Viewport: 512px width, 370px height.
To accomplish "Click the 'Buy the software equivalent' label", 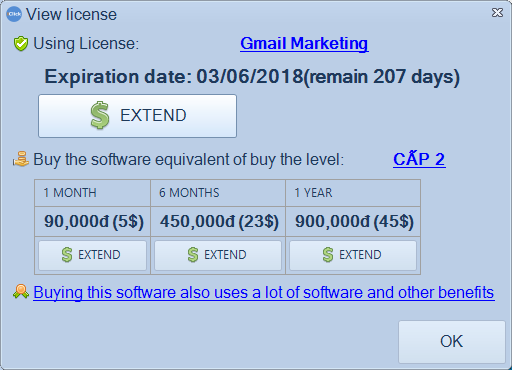I will coord(188,159).
